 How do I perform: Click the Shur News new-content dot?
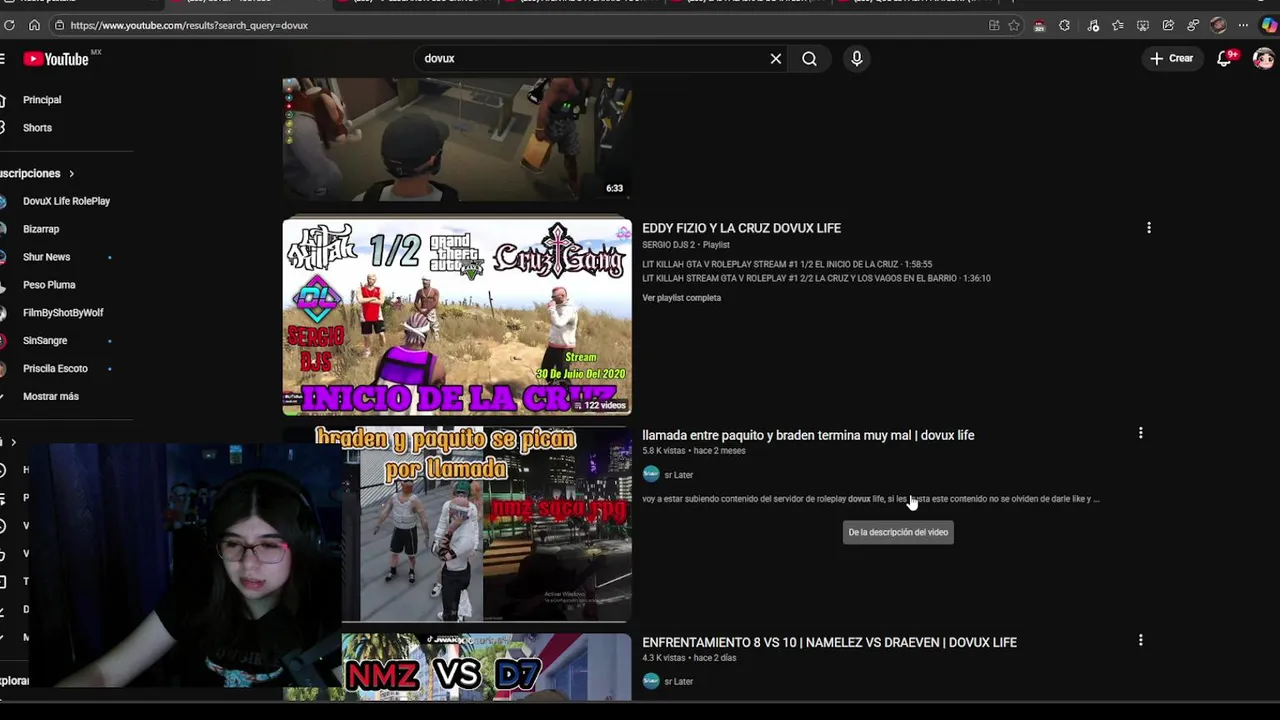(109, 257)
